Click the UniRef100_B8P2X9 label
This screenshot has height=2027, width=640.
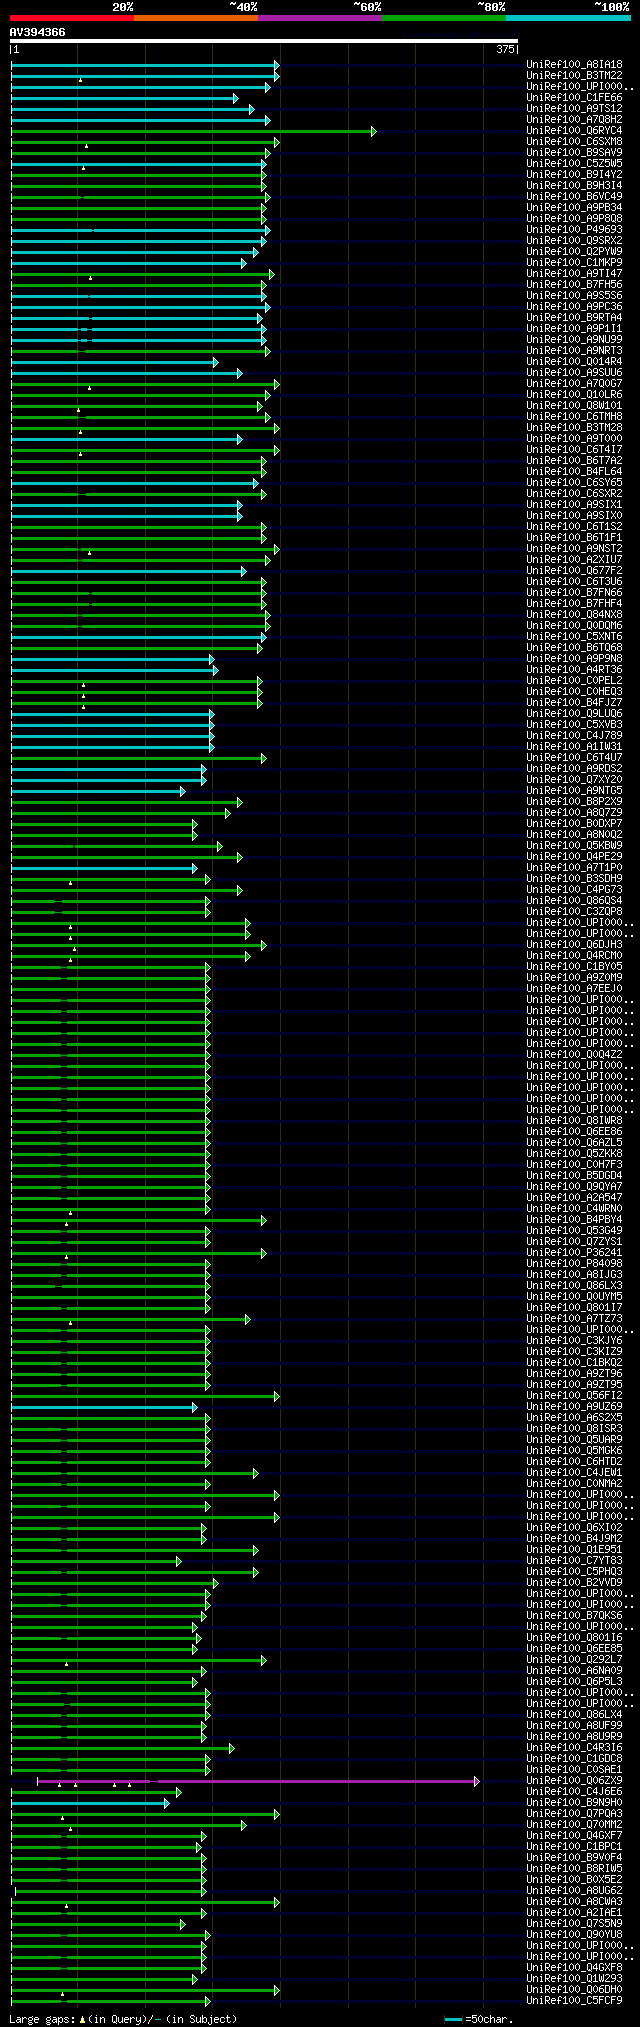click(574, 802)
